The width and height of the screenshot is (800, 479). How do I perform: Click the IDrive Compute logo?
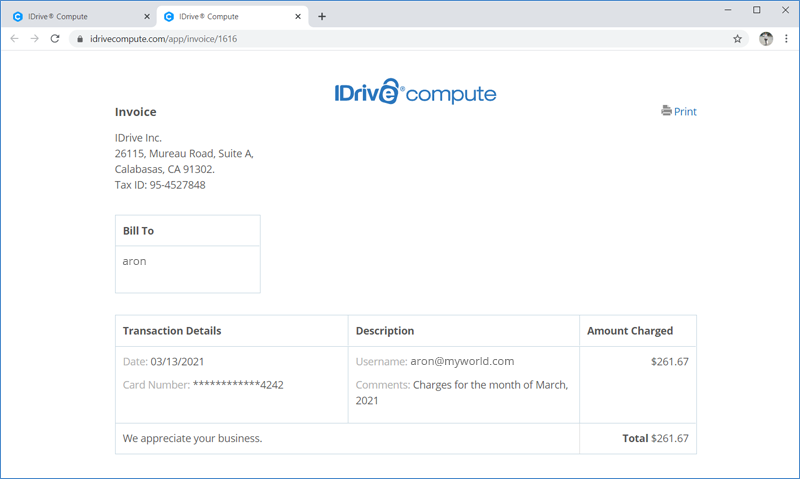[415, 92]
